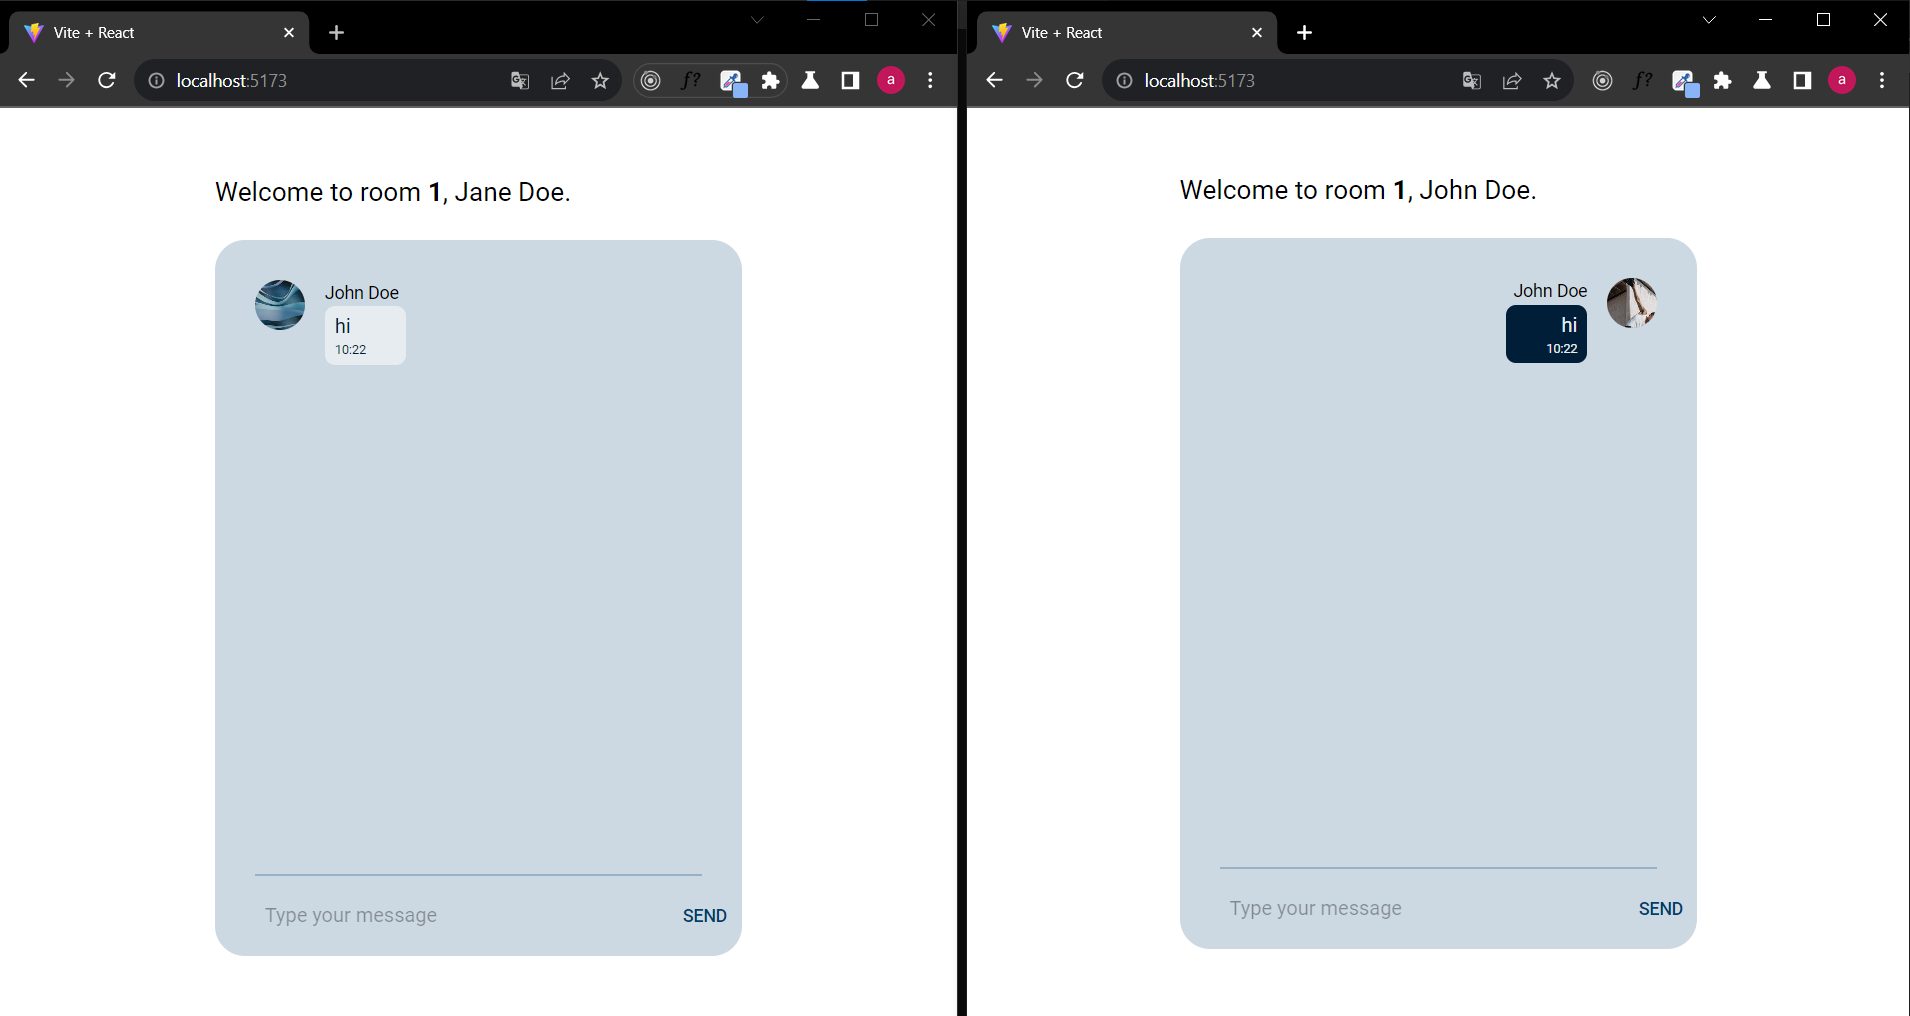
Task: Open a new tab in the left window
Action: point(337,33)
